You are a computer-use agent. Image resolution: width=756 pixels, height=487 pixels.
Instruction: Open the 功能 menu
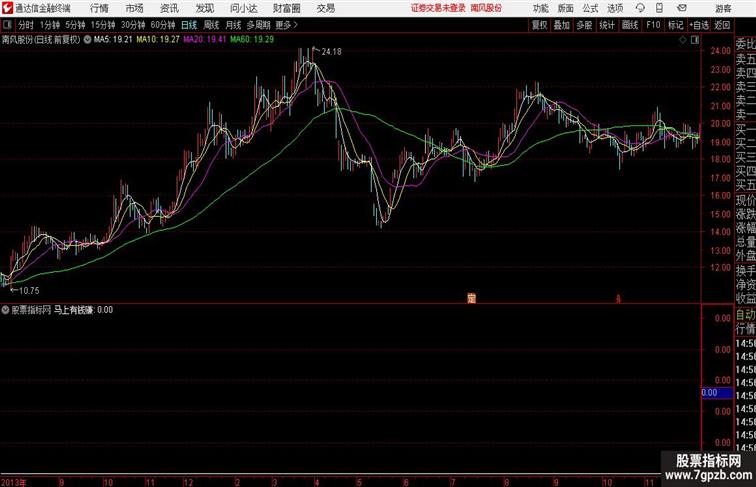[x=540, y=8]
